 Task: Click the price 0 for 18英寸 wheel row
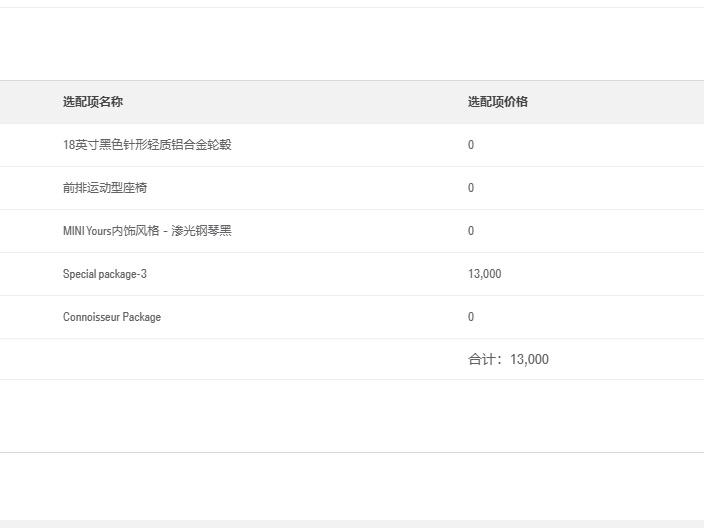click(471, 145)
